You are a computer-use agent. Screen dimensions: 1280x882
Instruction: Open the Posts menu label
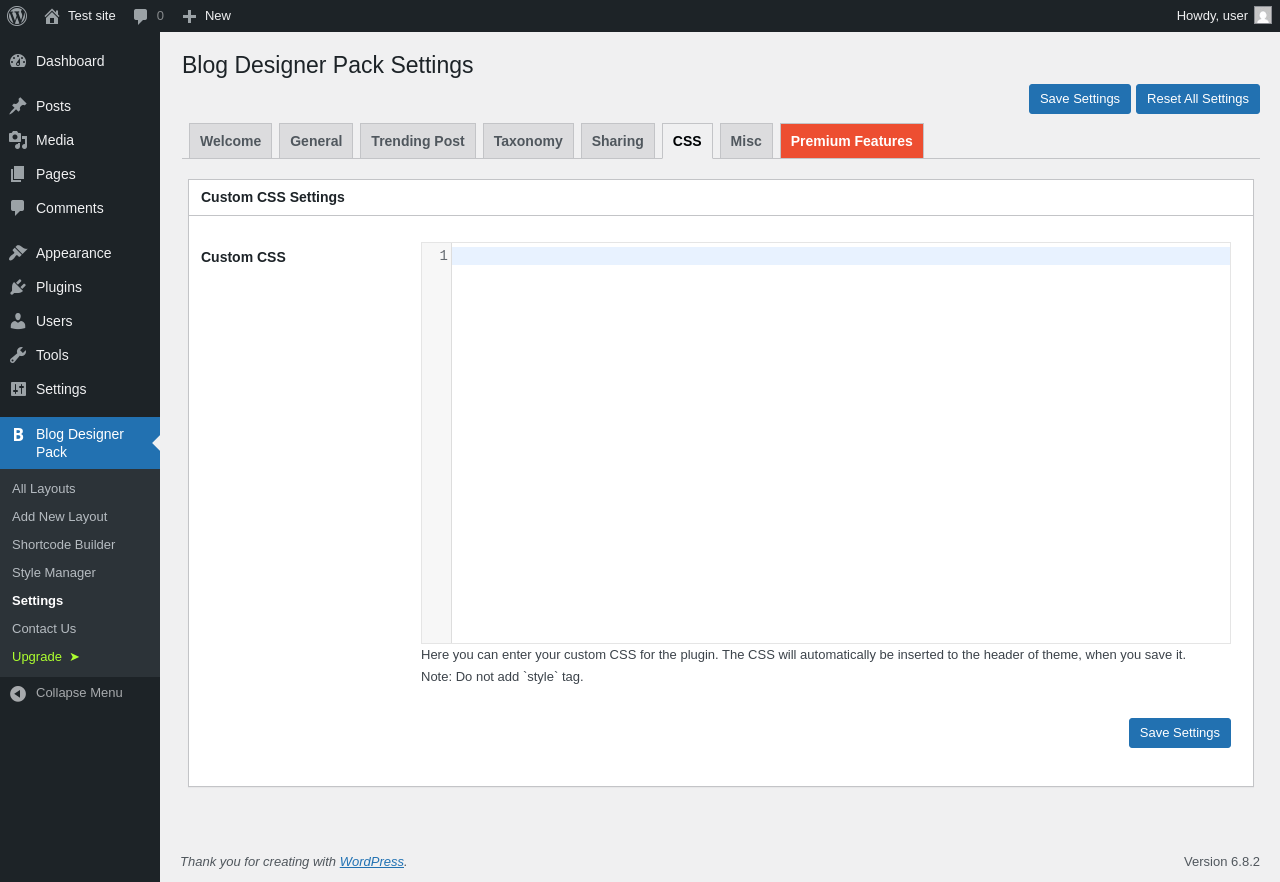pyautogui.click(x=53, y=106)
